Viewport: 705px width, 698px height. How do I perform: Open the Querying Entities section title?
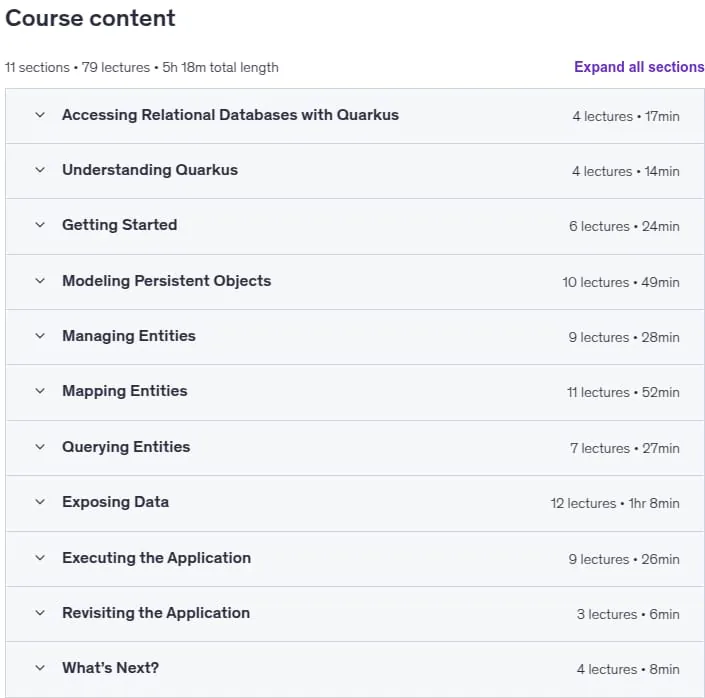pyautogui.click(x=126, y=447)
